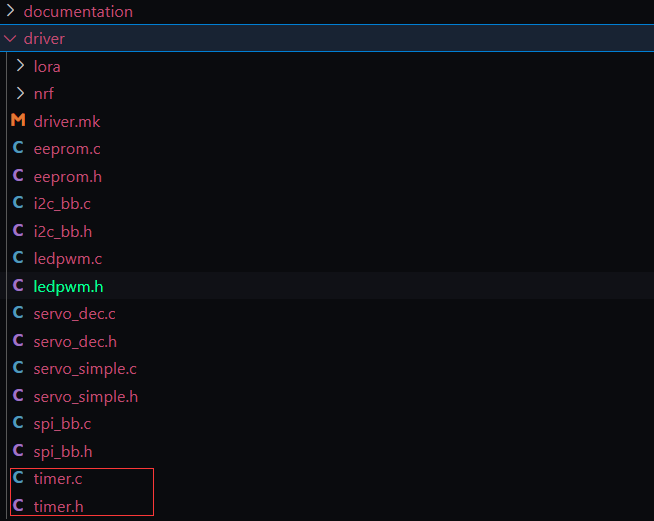The height and width of the screenshot is (521, 654).
Task: Click the C icon next to servo_dec.c
Action: pos(18,312)
